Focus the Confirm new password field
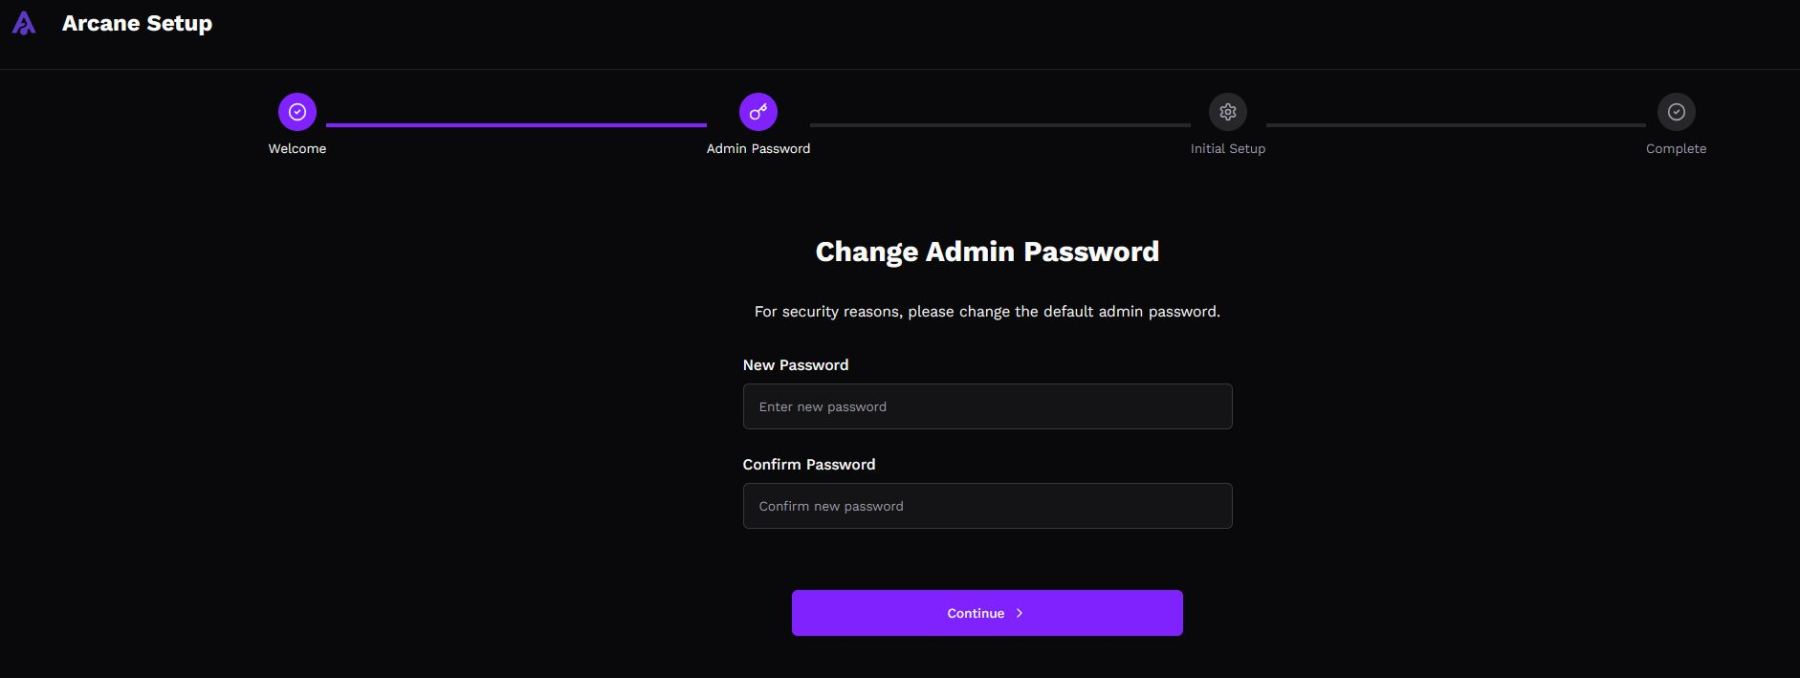The image size is (1800, 678). [987, 506]
